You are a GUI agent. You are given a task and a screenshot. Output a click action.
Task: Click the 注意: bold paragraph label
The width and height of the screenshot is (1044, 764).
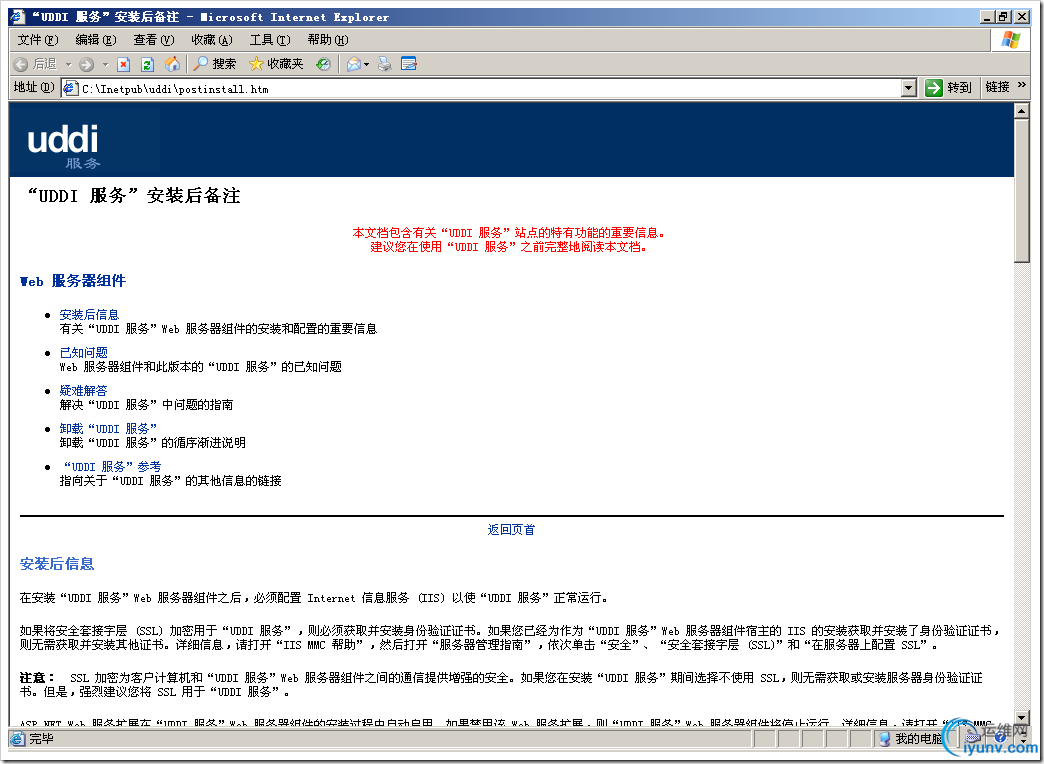coord(37,677)
